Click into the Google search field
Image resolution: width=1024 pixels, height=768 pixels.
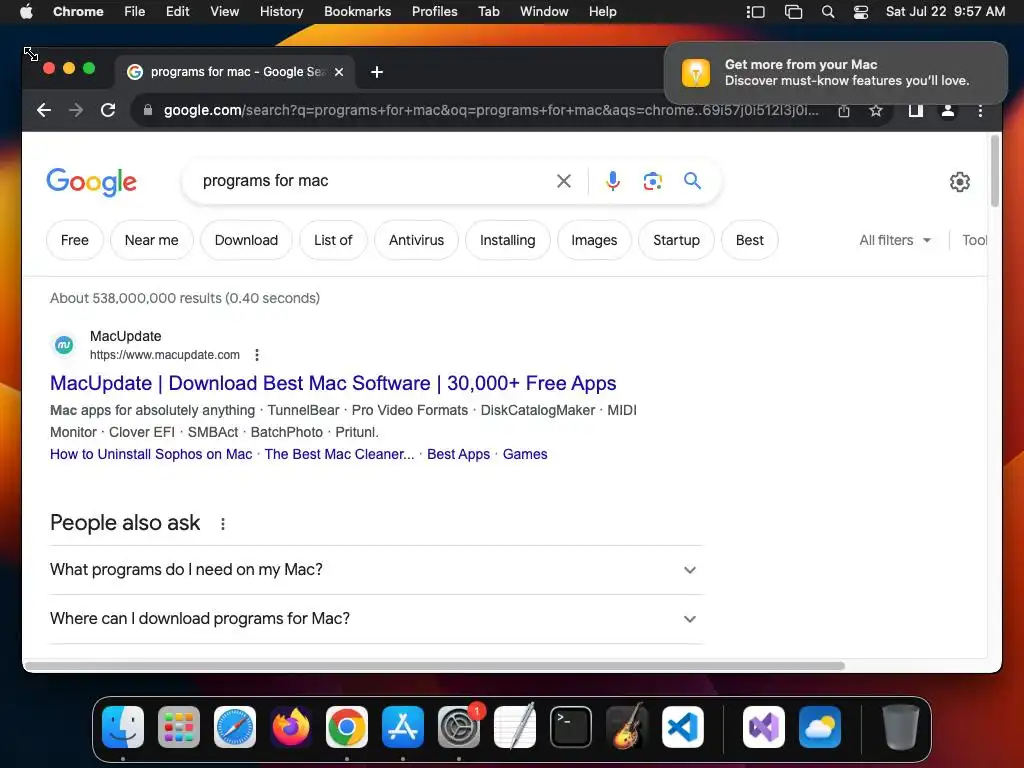coord(372,181)
